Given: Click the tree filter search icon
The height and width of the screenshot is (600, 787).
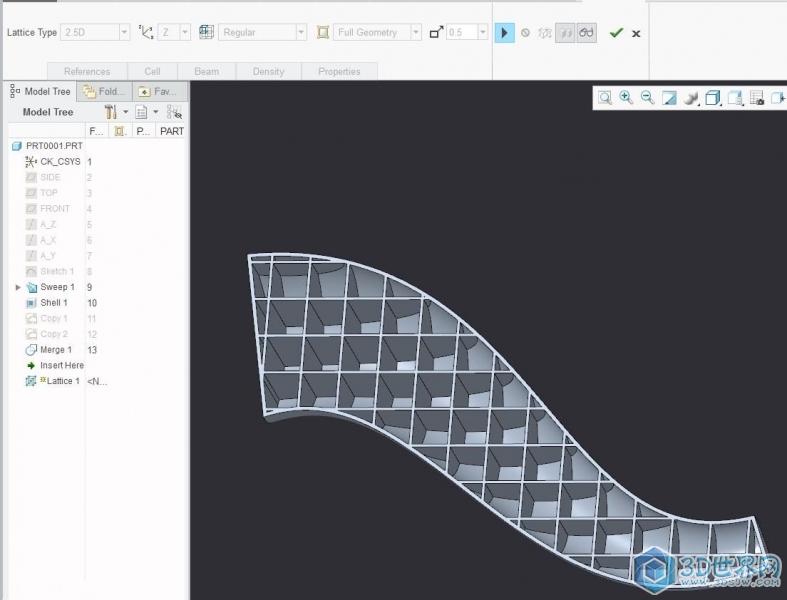Looking at the screenshot, I should (x=174, y=112).
